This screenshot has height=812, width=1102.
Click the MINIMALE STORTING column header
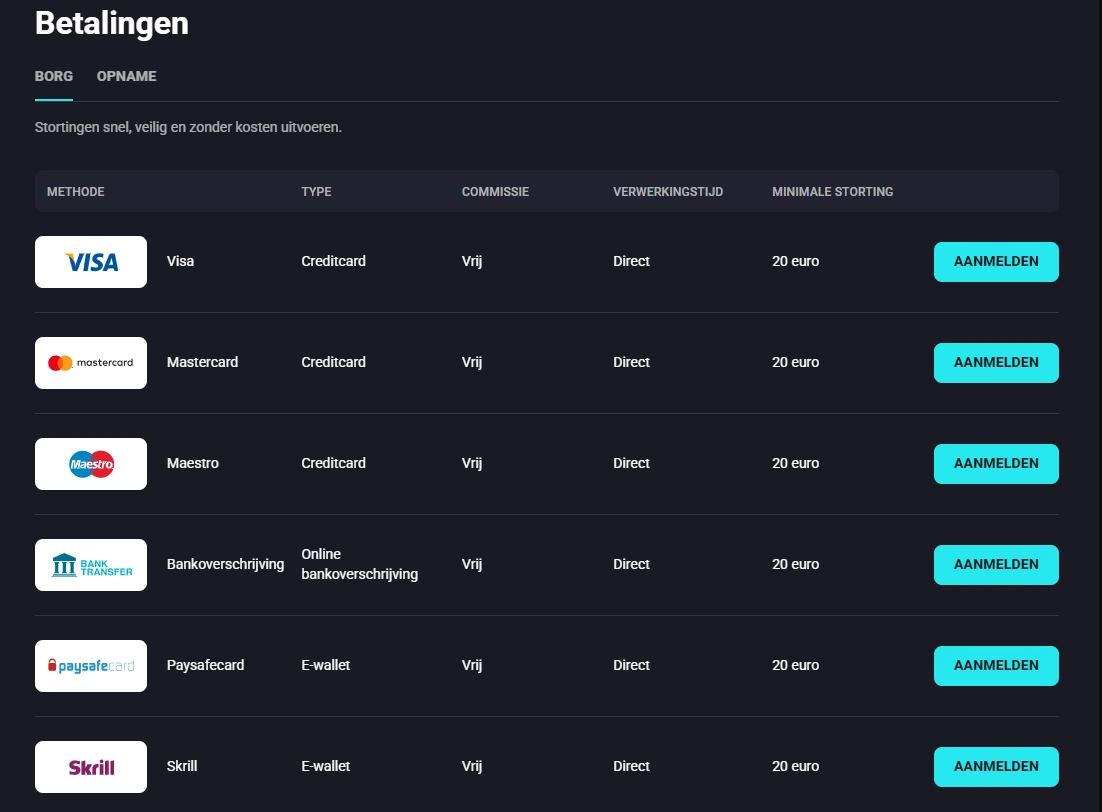click(x=833, y=192)
